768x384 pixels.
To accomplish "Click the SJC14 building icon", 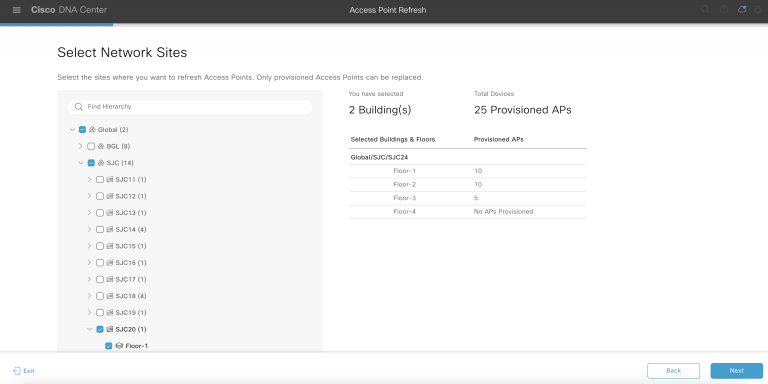I will [x=110, y=230].
